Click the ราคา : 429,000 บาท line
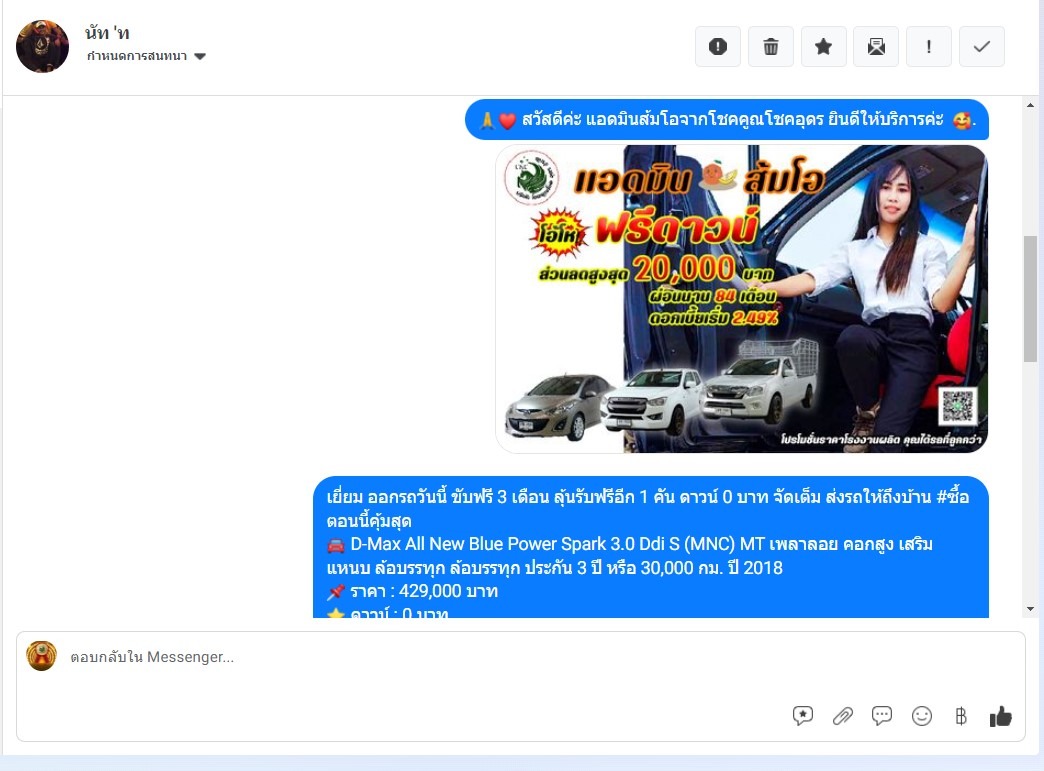Image resolution: width=1044 pixels, height=771 pixels. pos(413,591)
